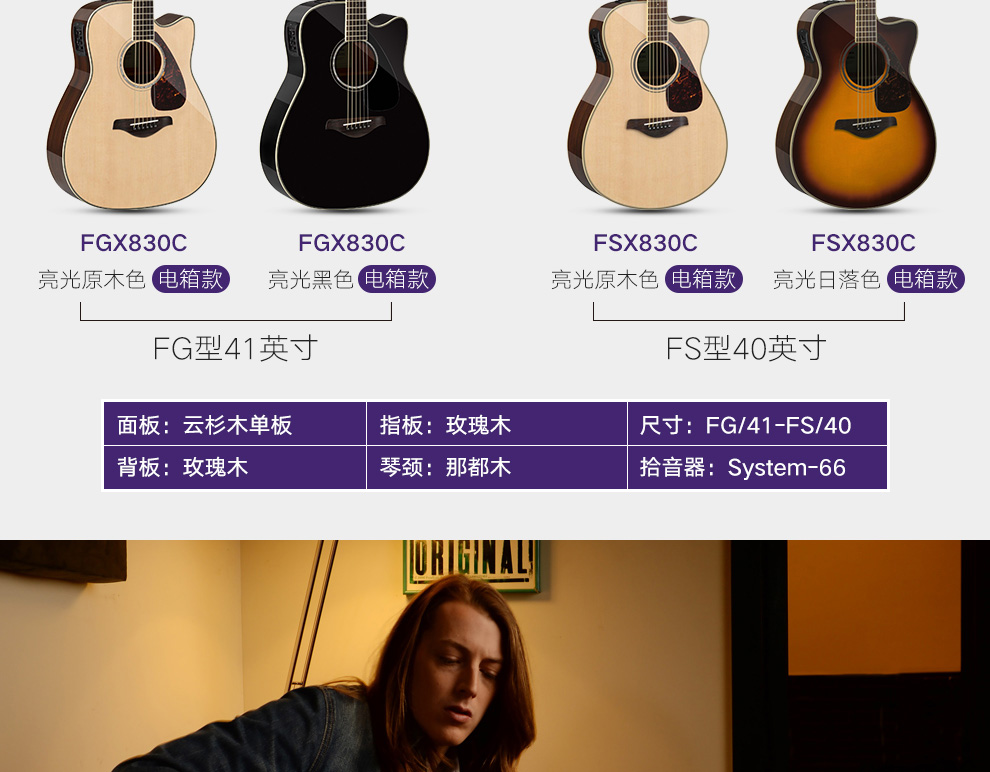Click the sunburst FSX830C guitar image
The height and width of the screenshot is (772, 990).
tap(857, 105)
